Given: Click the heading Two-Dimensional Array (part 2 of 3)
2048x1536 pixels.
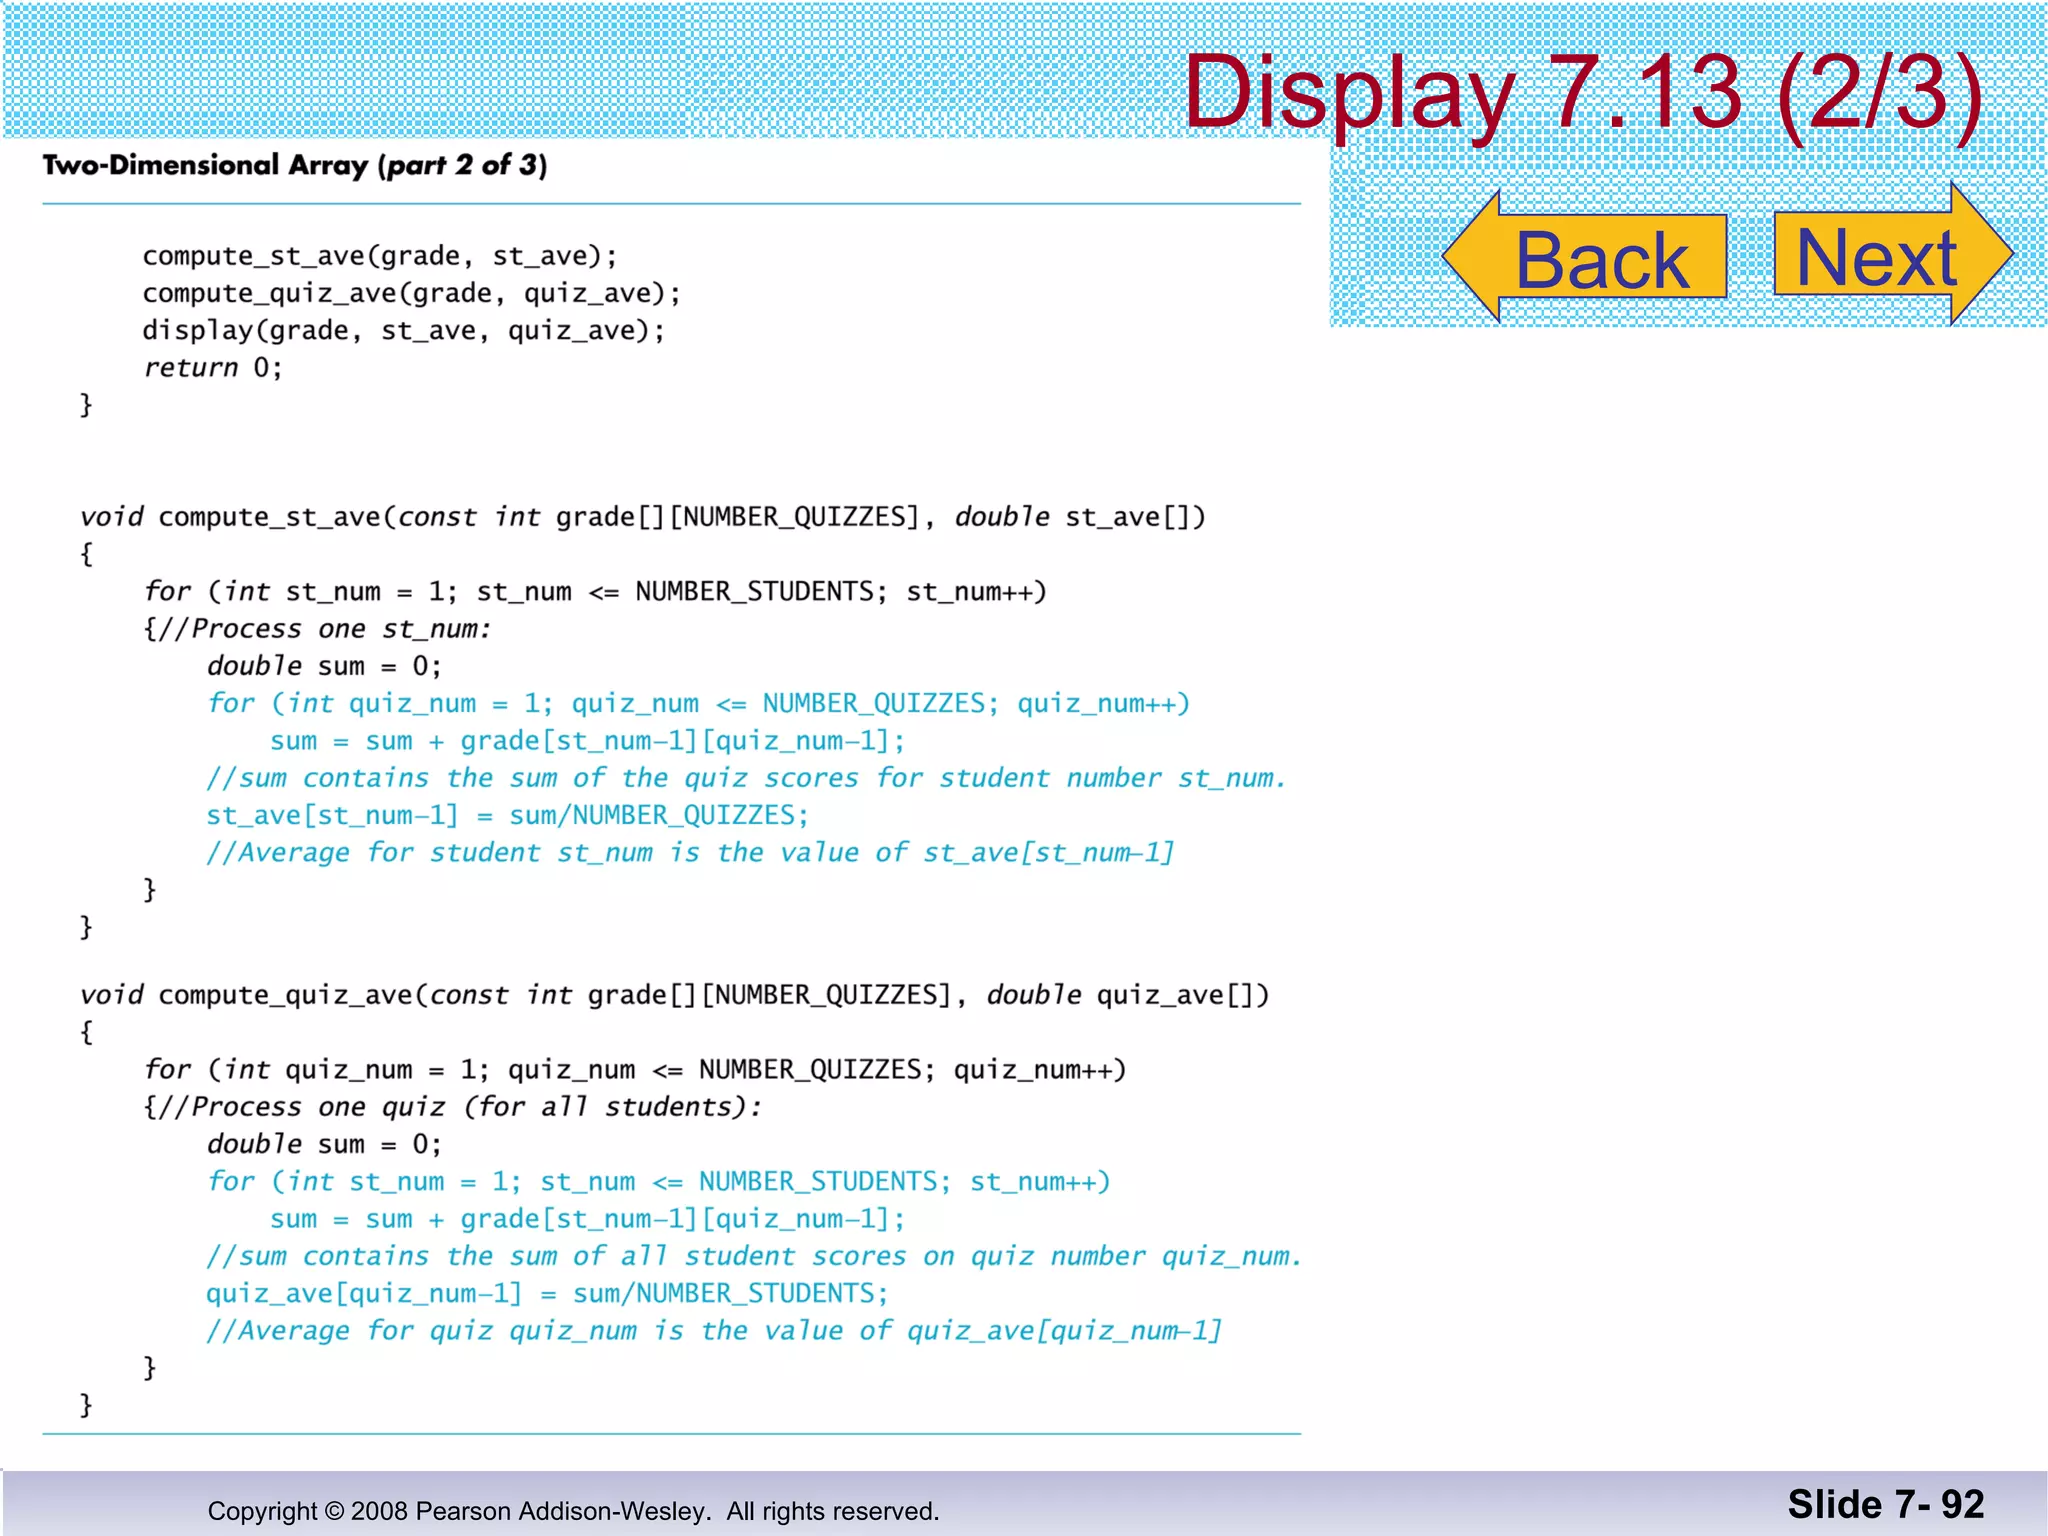Looking at the screenshot, I should click(x=295, y=165).
